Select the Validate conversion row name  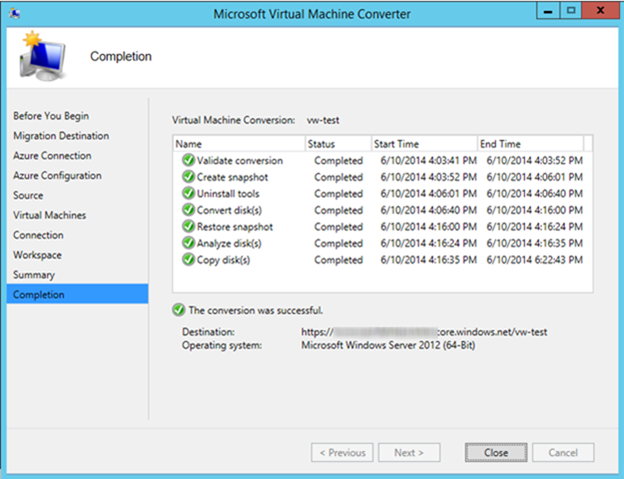pos(240,160)
